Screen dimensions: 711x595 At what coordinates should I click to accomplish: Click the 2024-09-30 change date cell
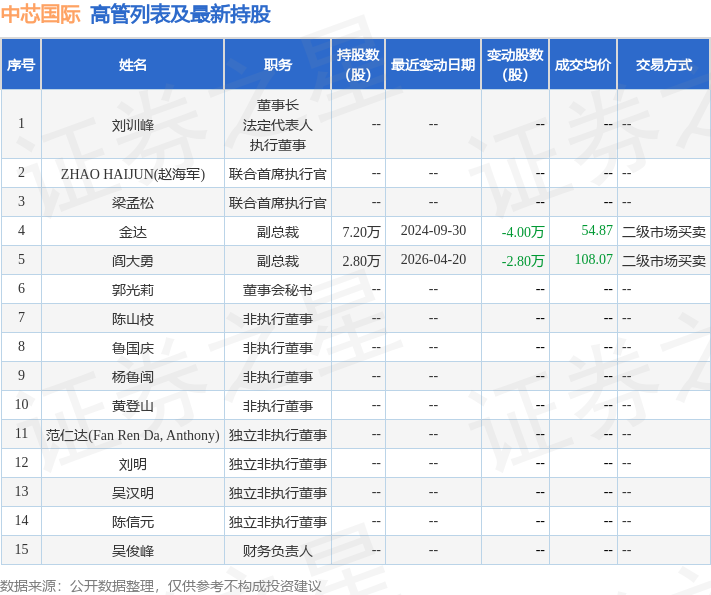coord(433,231)
